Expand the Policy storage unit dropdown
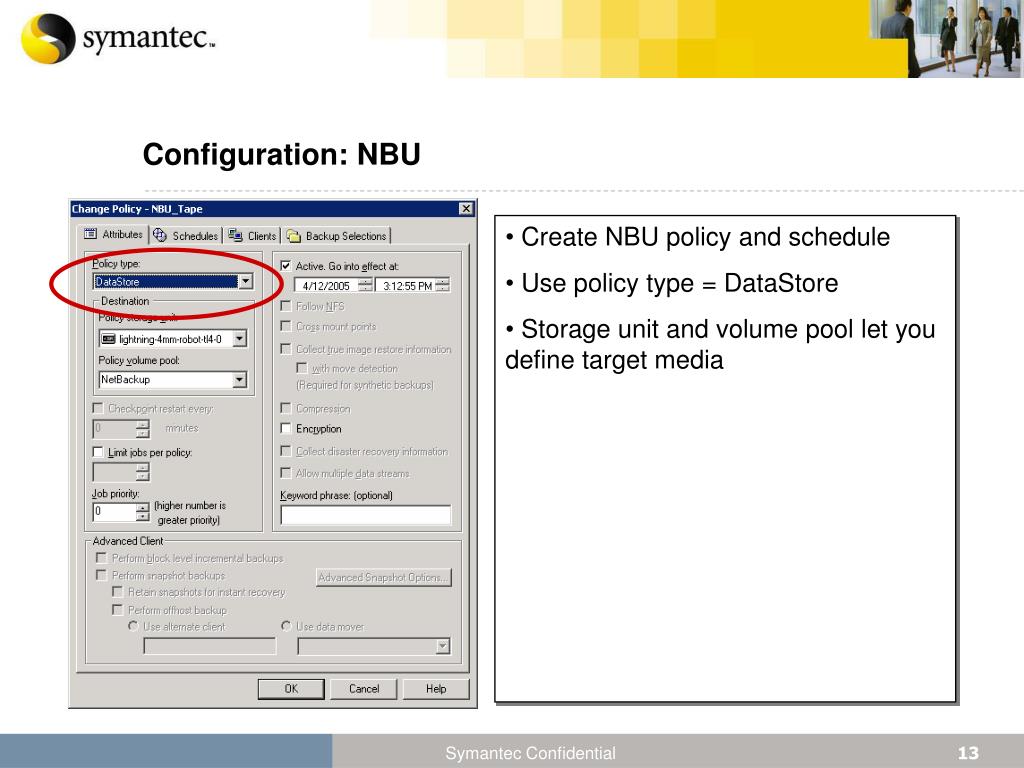 (x=240, y=338)
